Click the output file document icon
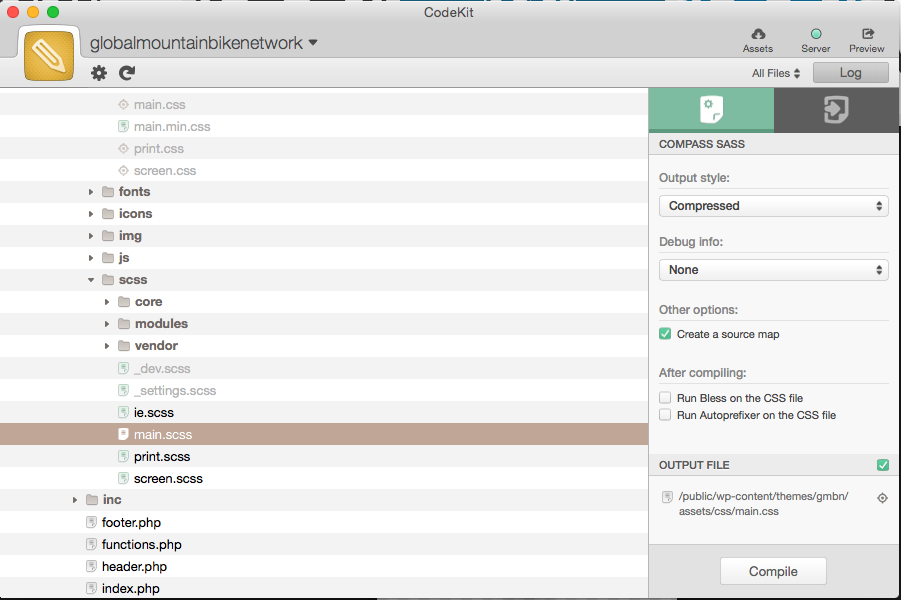901x600 pixels. point(667,497)
